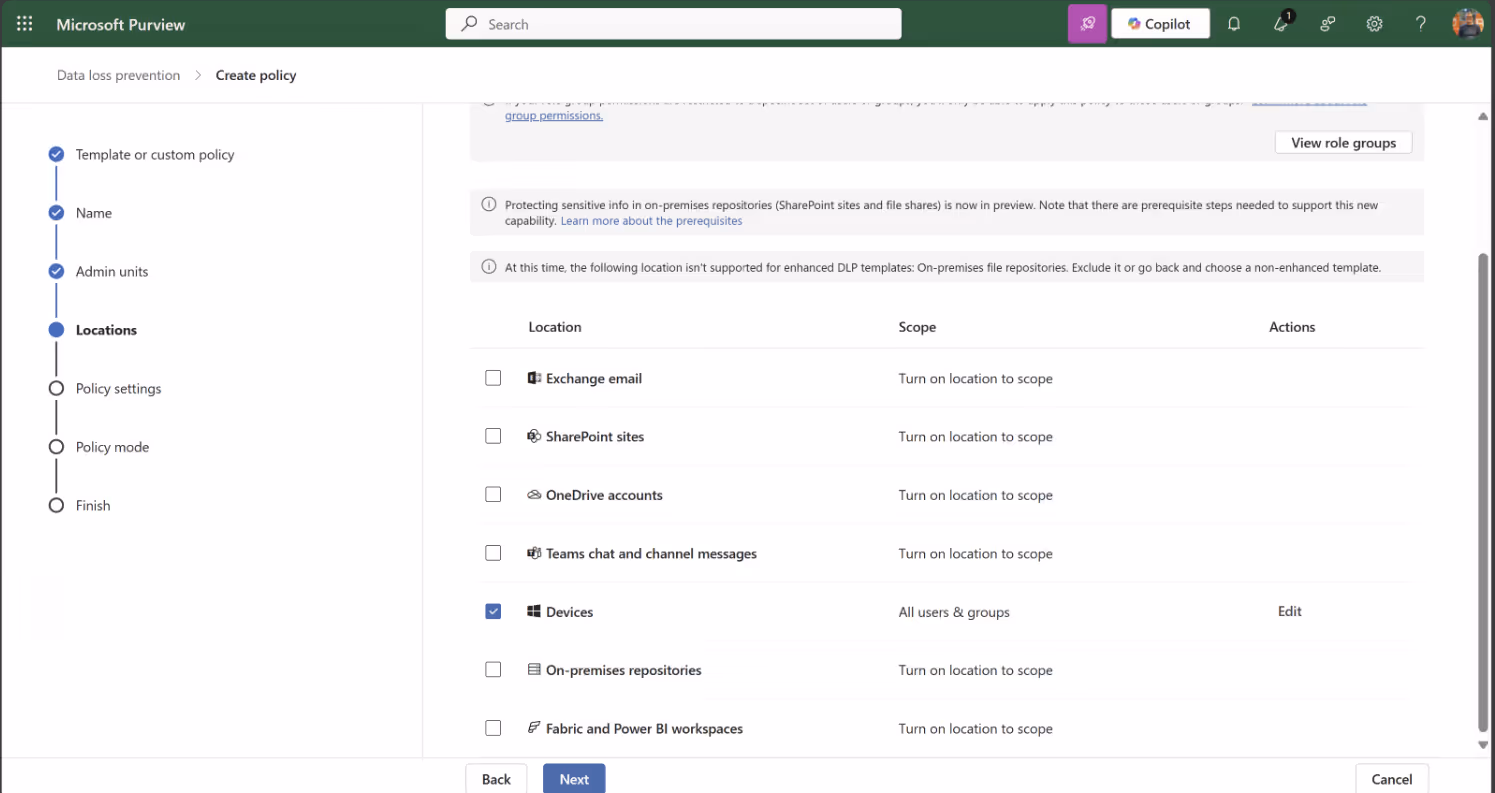The image size is (1495, 793).
Task: Enable the OneDrive accounts checkbox
Action: pos(493,495)
